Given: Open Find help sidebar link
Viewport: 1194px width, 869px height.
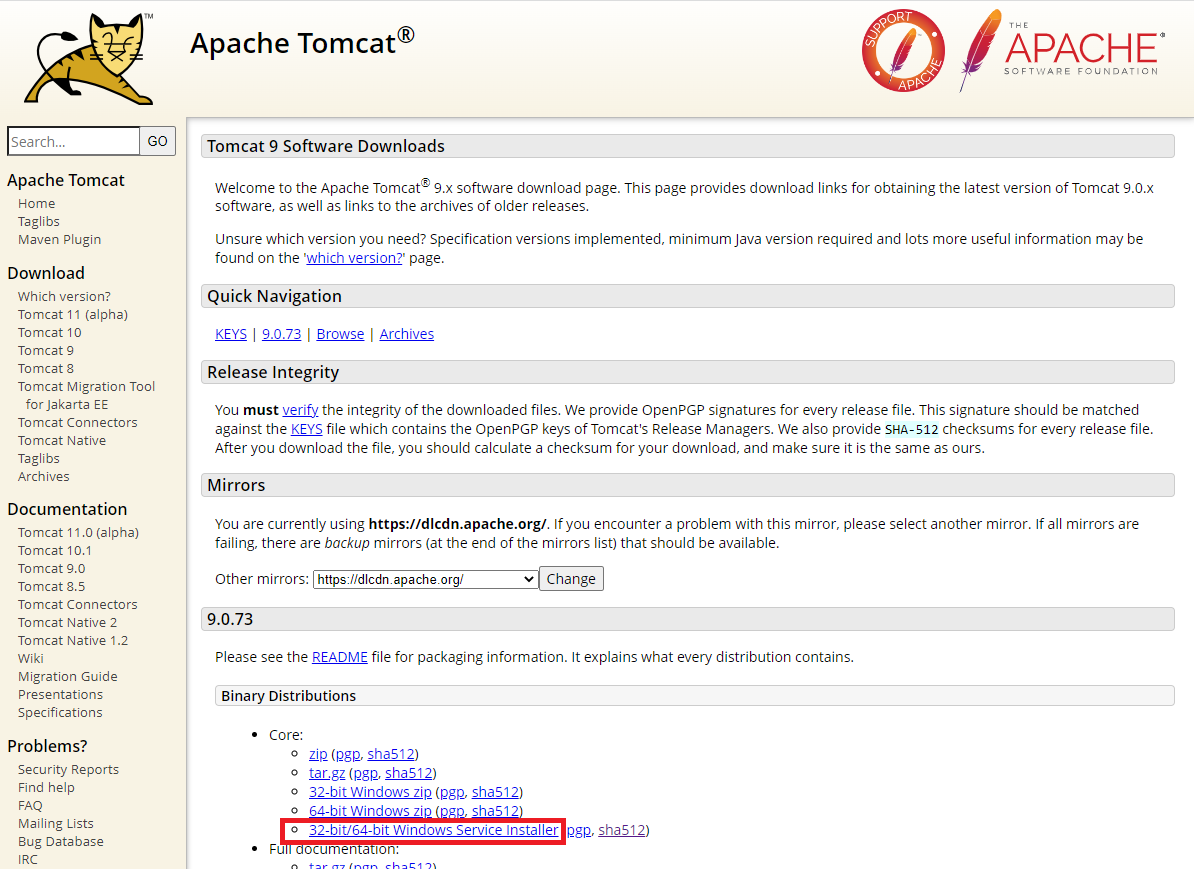Looking at the screenshot, I should [46, 788].
